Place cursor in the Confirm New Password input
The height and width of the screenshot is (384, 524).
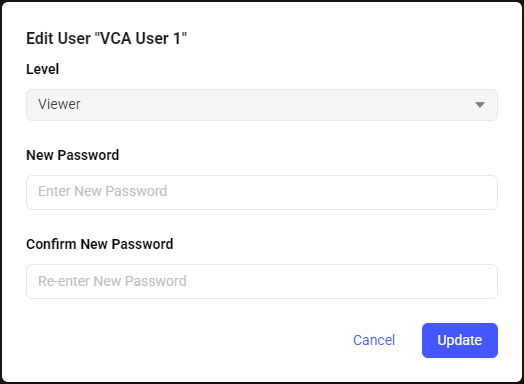click(x=262, y=281)
